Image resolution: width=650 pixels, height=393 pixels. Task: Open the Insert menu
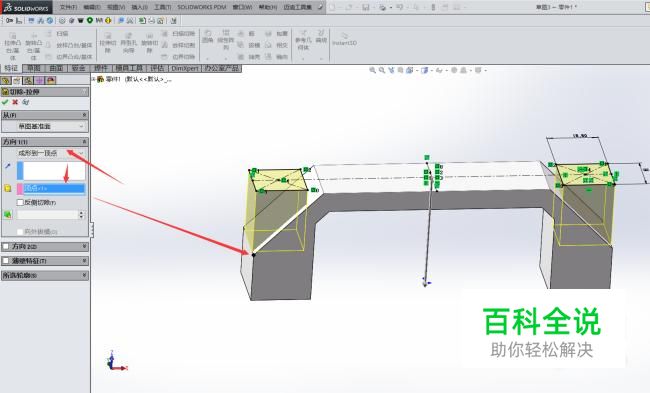(x=140, y=7)
